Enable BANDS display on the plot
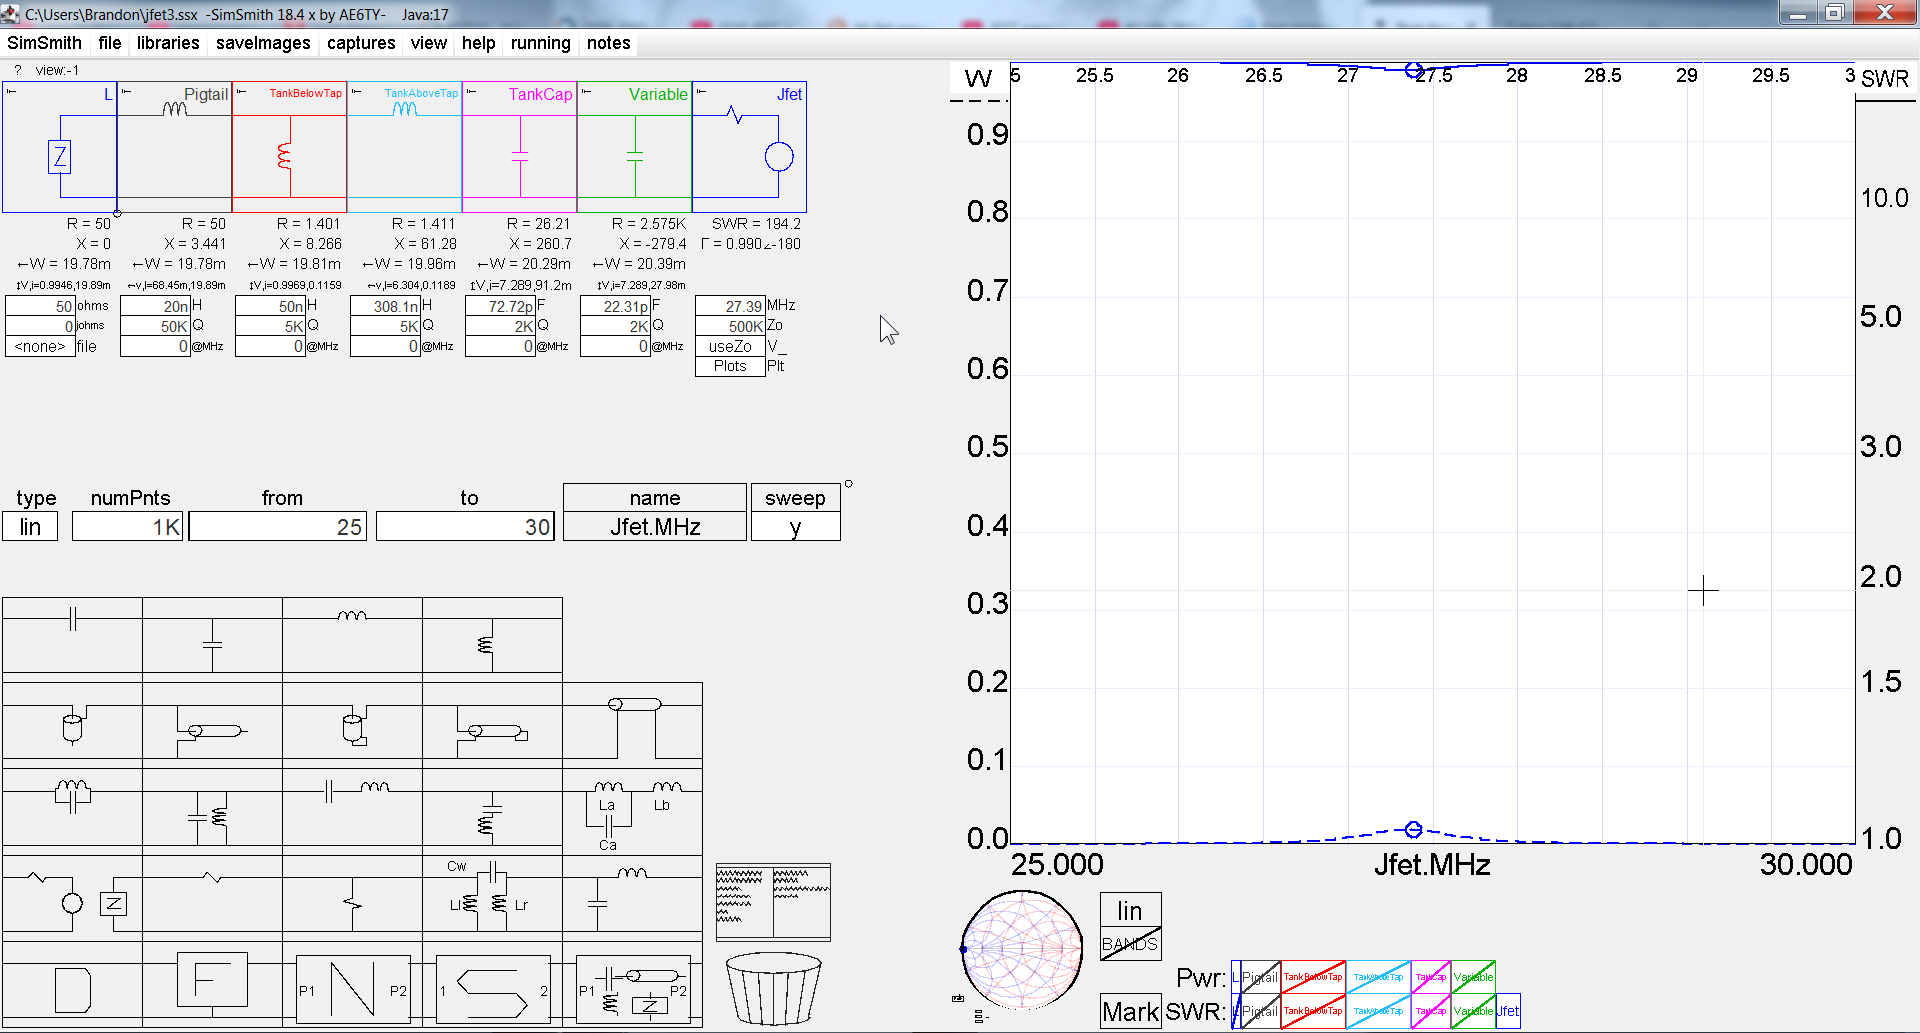This screenshot has height=1033, width=1920. (1130, 941)
